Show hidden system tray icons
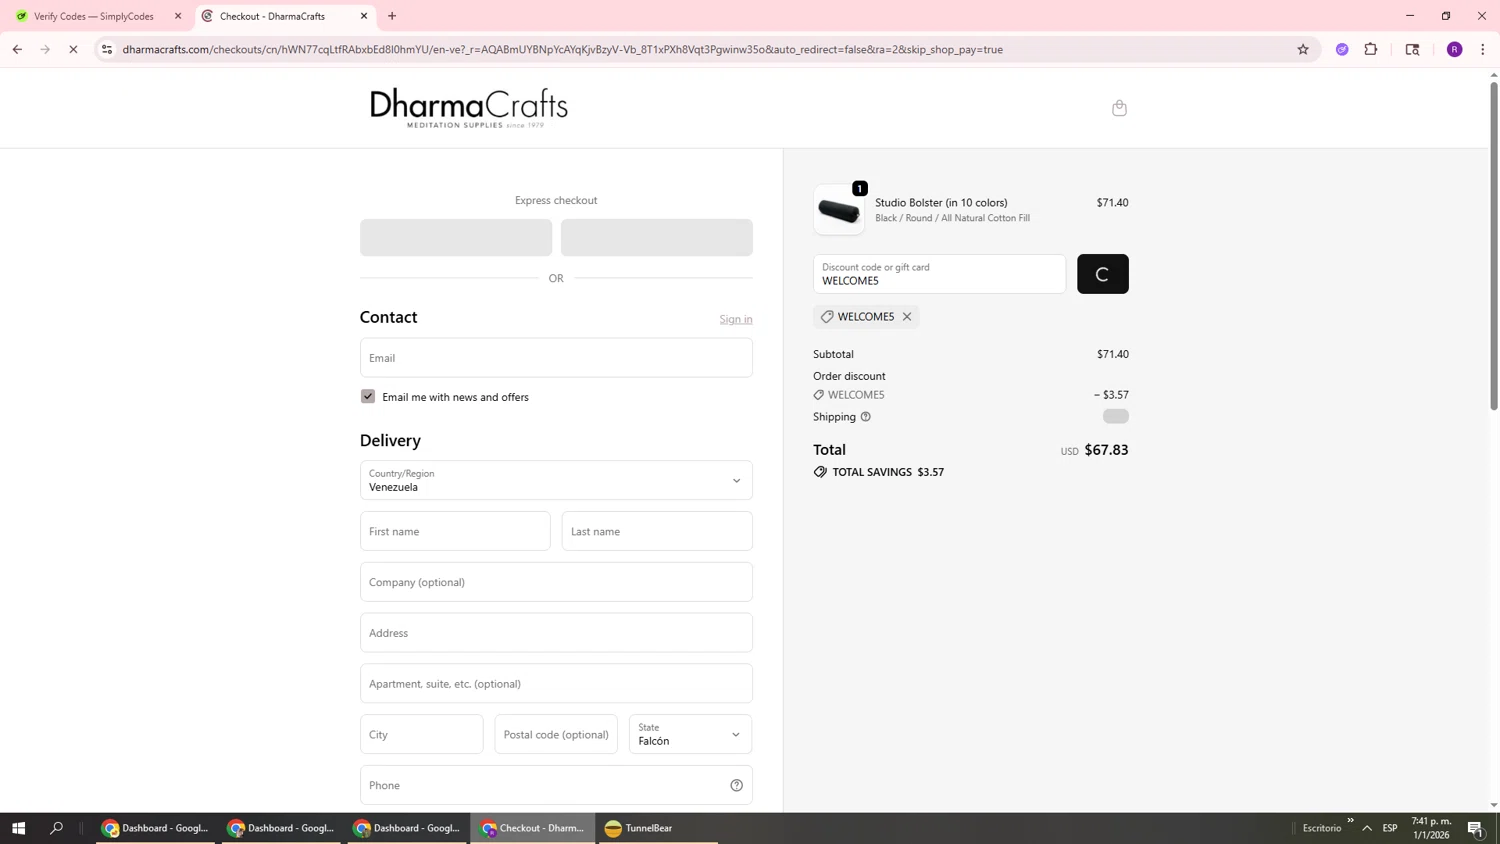This screenshot has width=1500, height=844. [x=1366, y=828]
